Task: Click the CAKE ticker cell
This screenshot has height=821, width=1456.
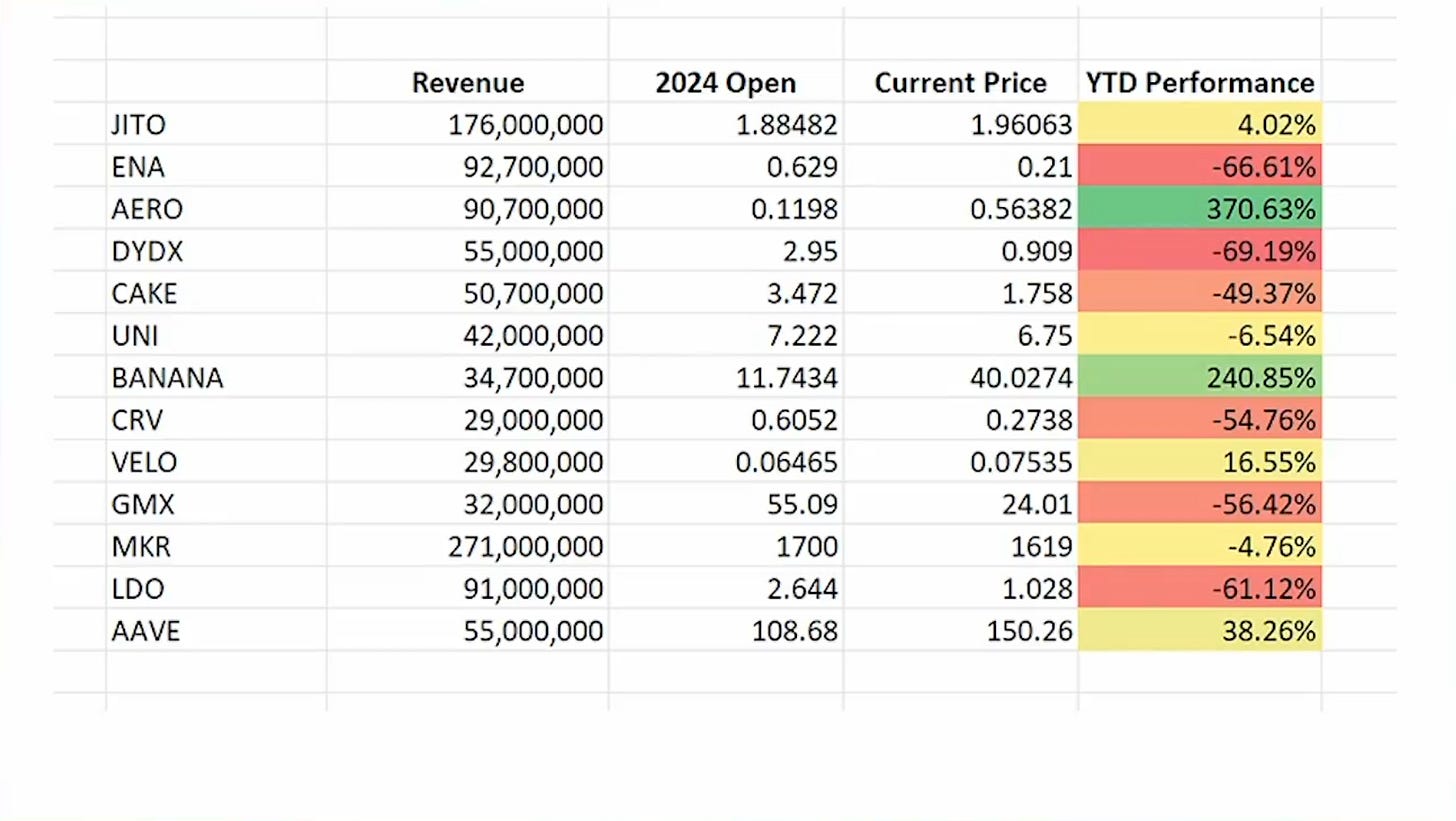Action: [x=216, y=293]
